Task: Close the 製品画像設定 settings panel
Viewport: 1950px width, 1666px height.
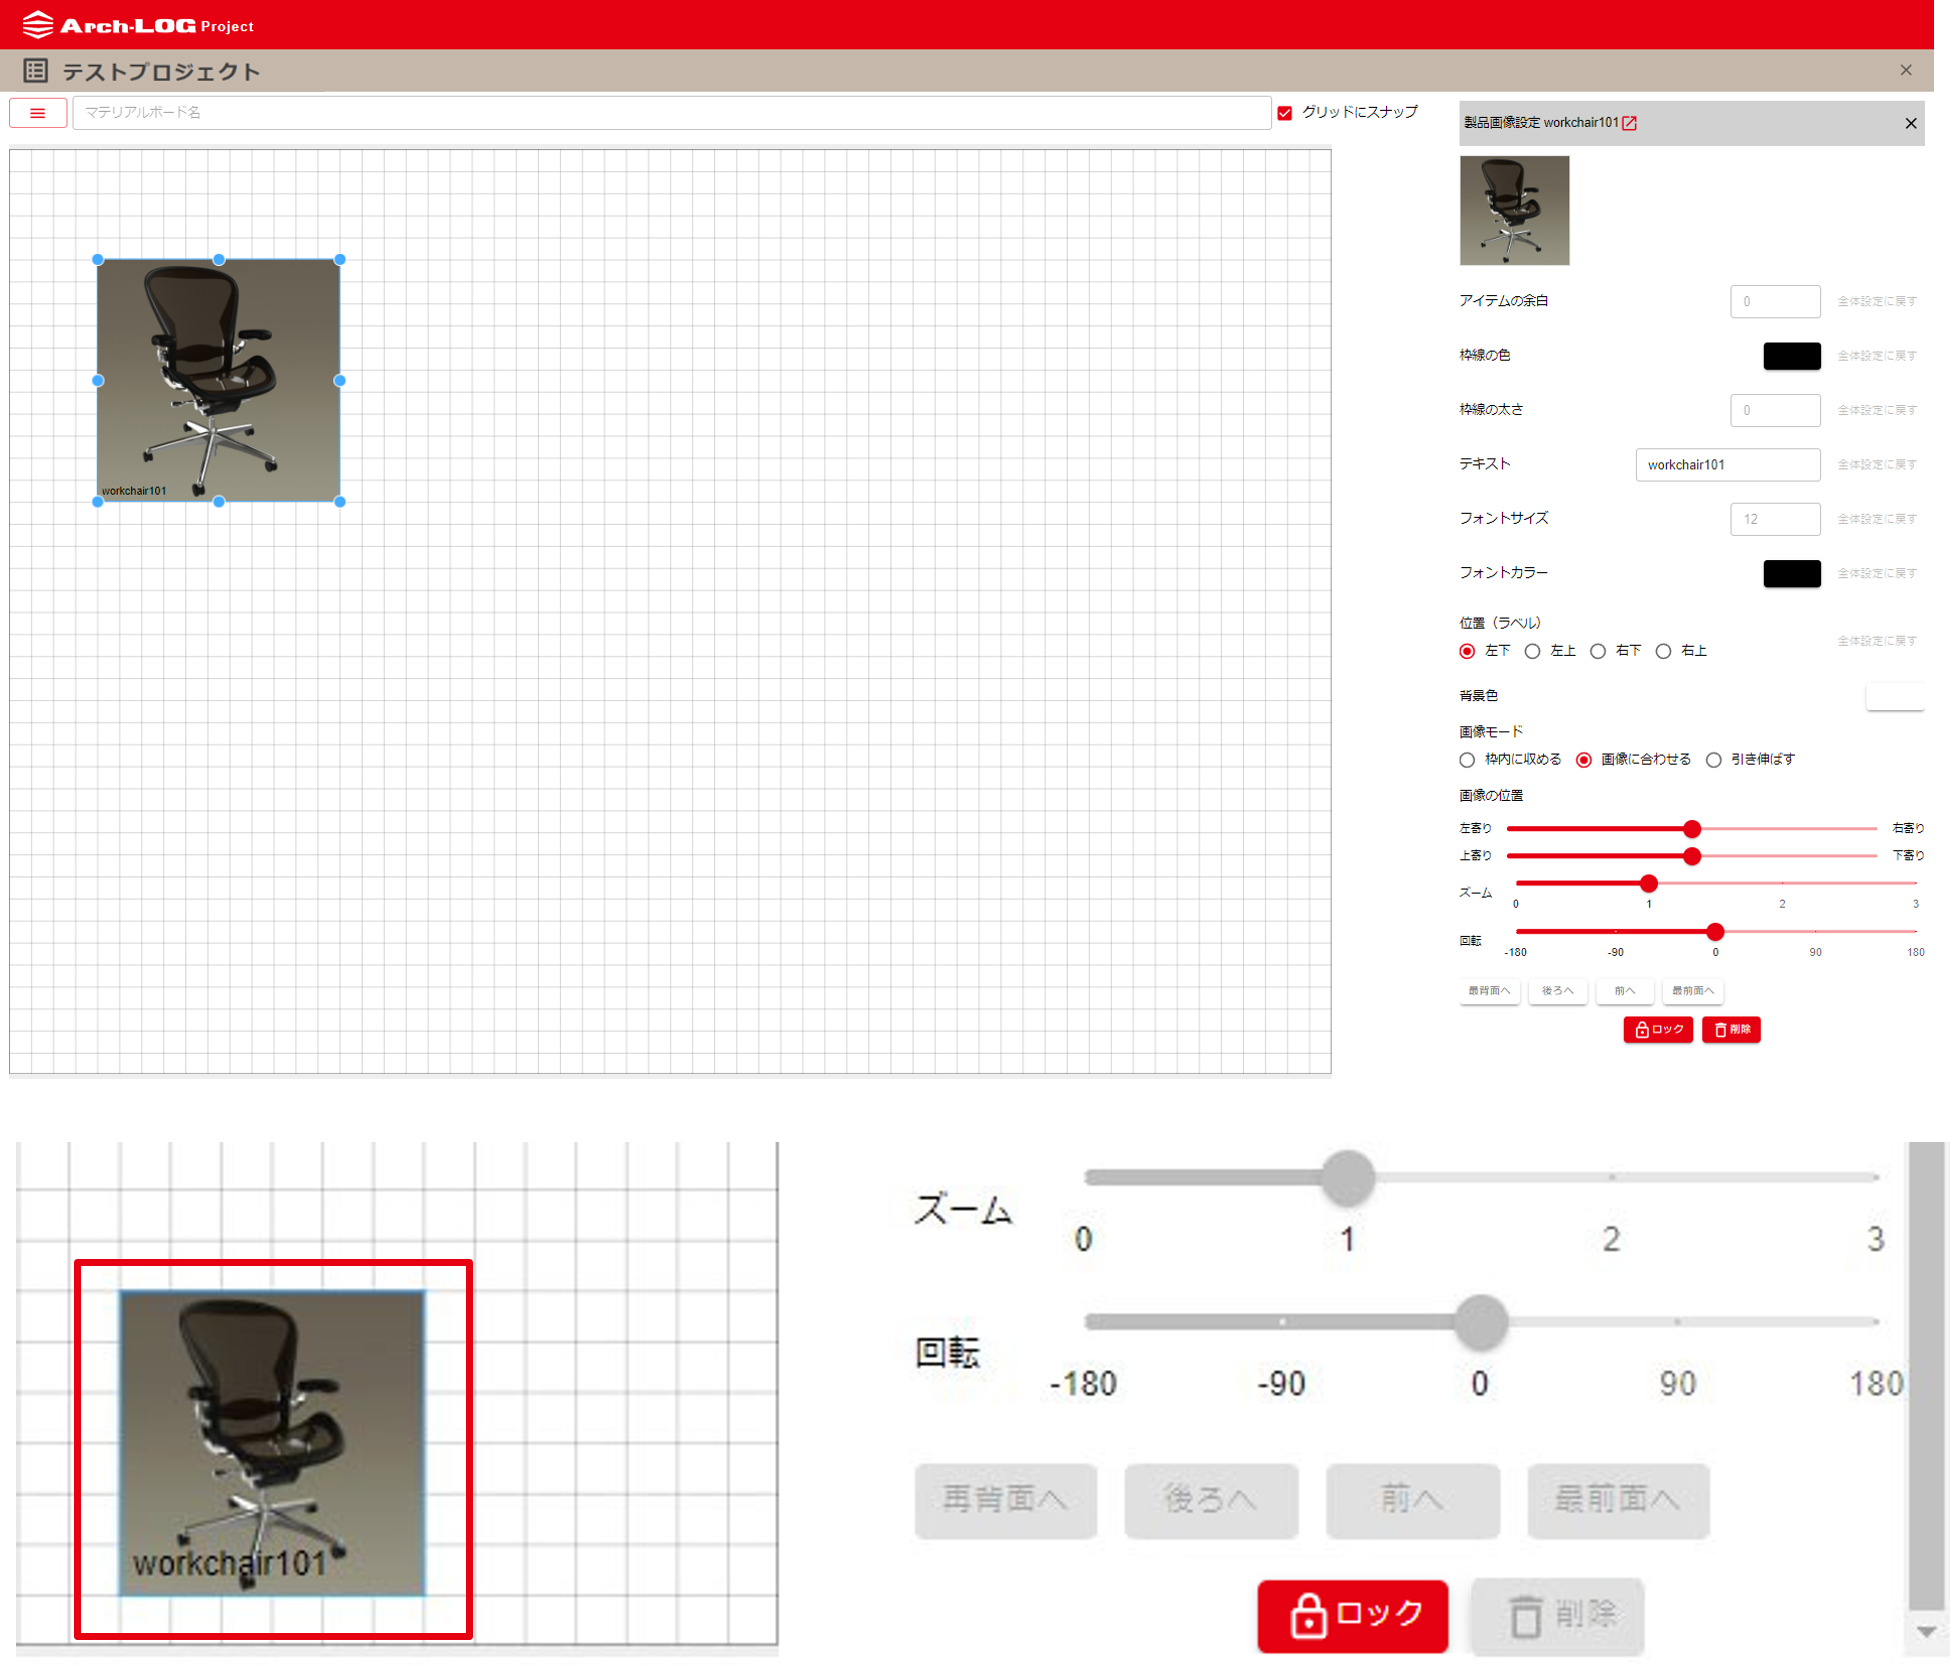Action: point(1910,123)
